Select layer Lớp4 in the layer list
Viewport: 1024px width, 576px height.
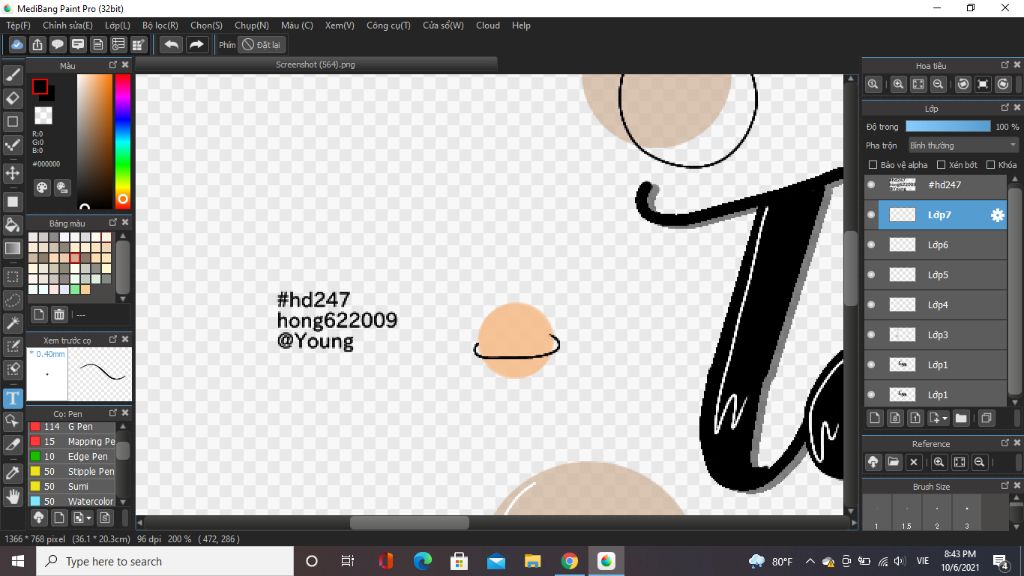tap(942, 305)
